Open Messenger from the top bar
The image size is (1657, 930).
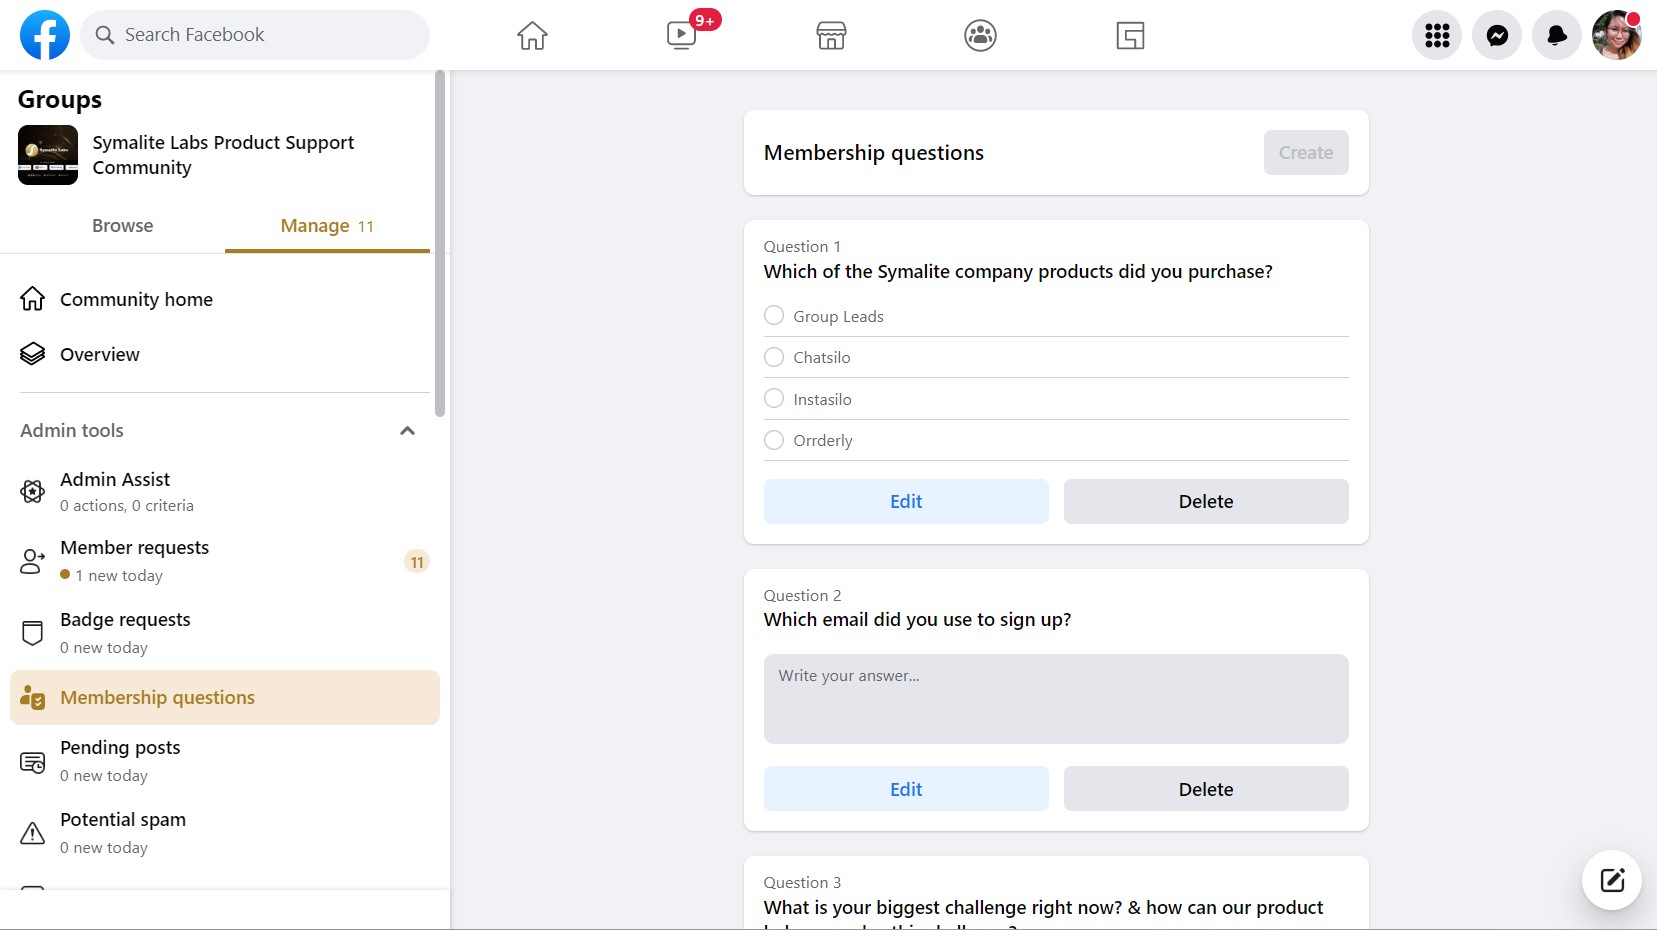[x=1497, y=35]
